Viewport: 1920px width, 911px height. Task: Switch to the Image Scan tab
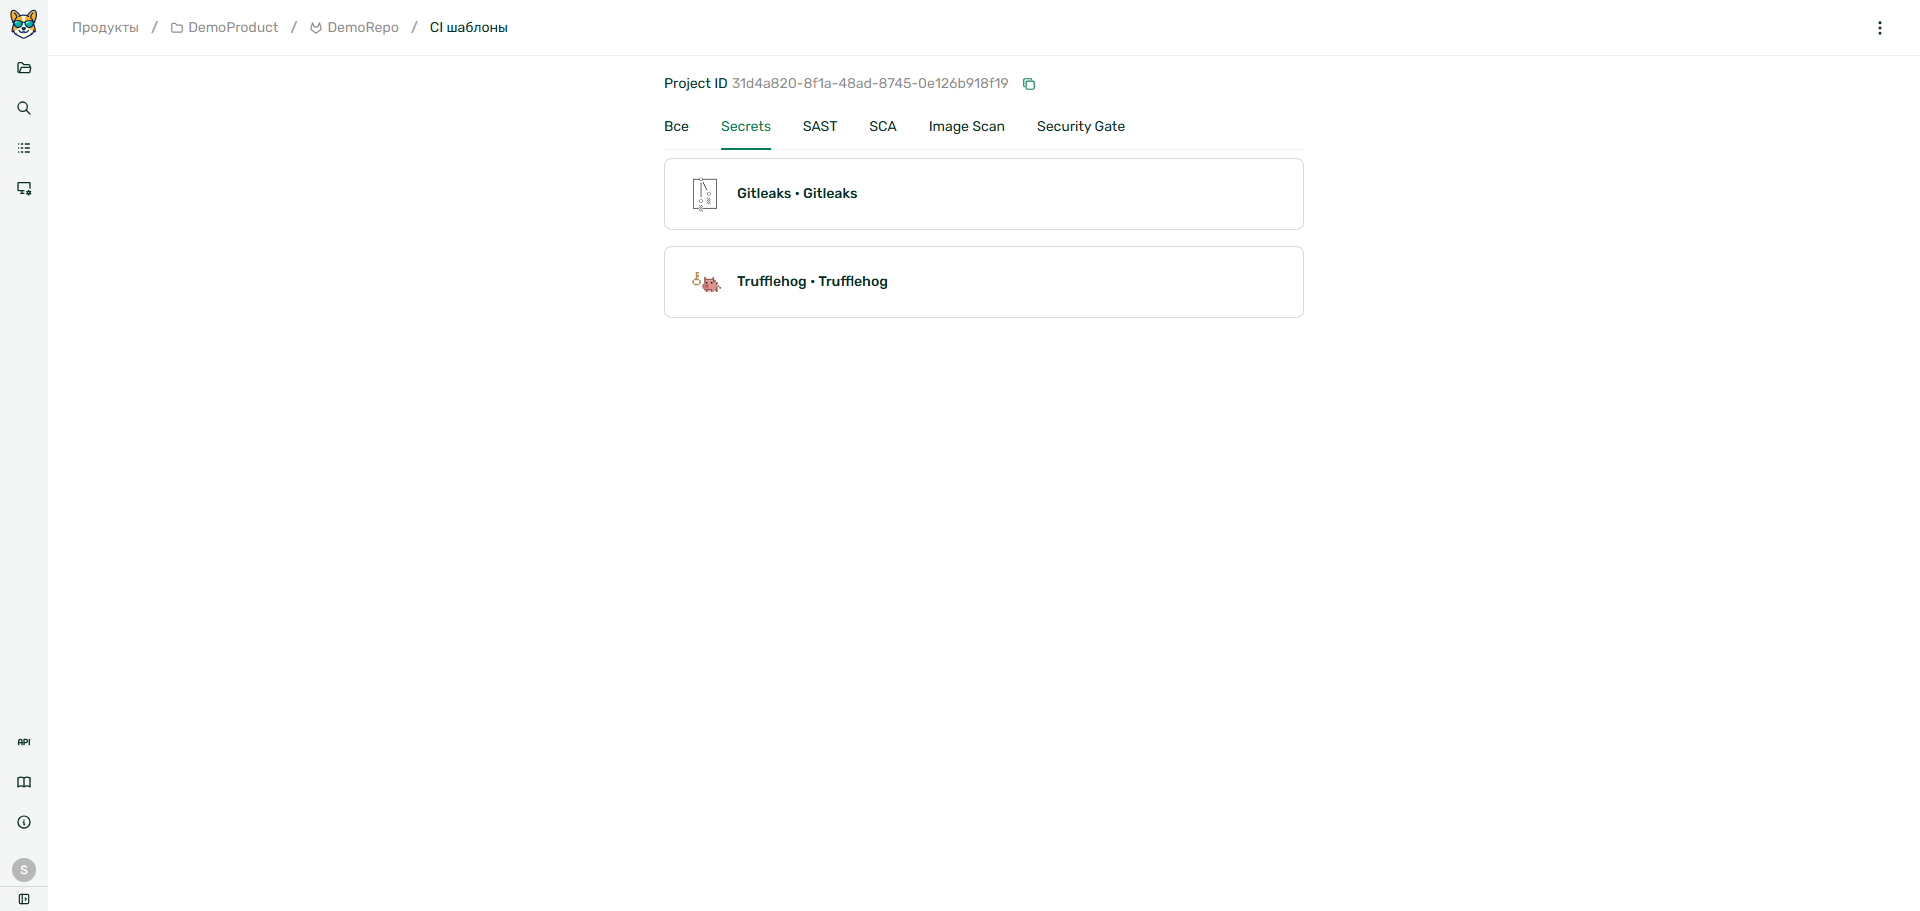(967, 127)
